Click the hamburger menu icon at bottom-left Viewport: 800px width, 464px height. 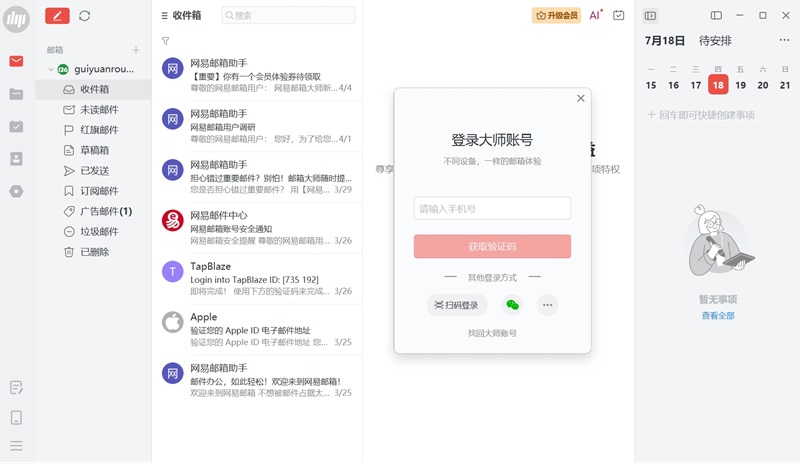point(16,445)
